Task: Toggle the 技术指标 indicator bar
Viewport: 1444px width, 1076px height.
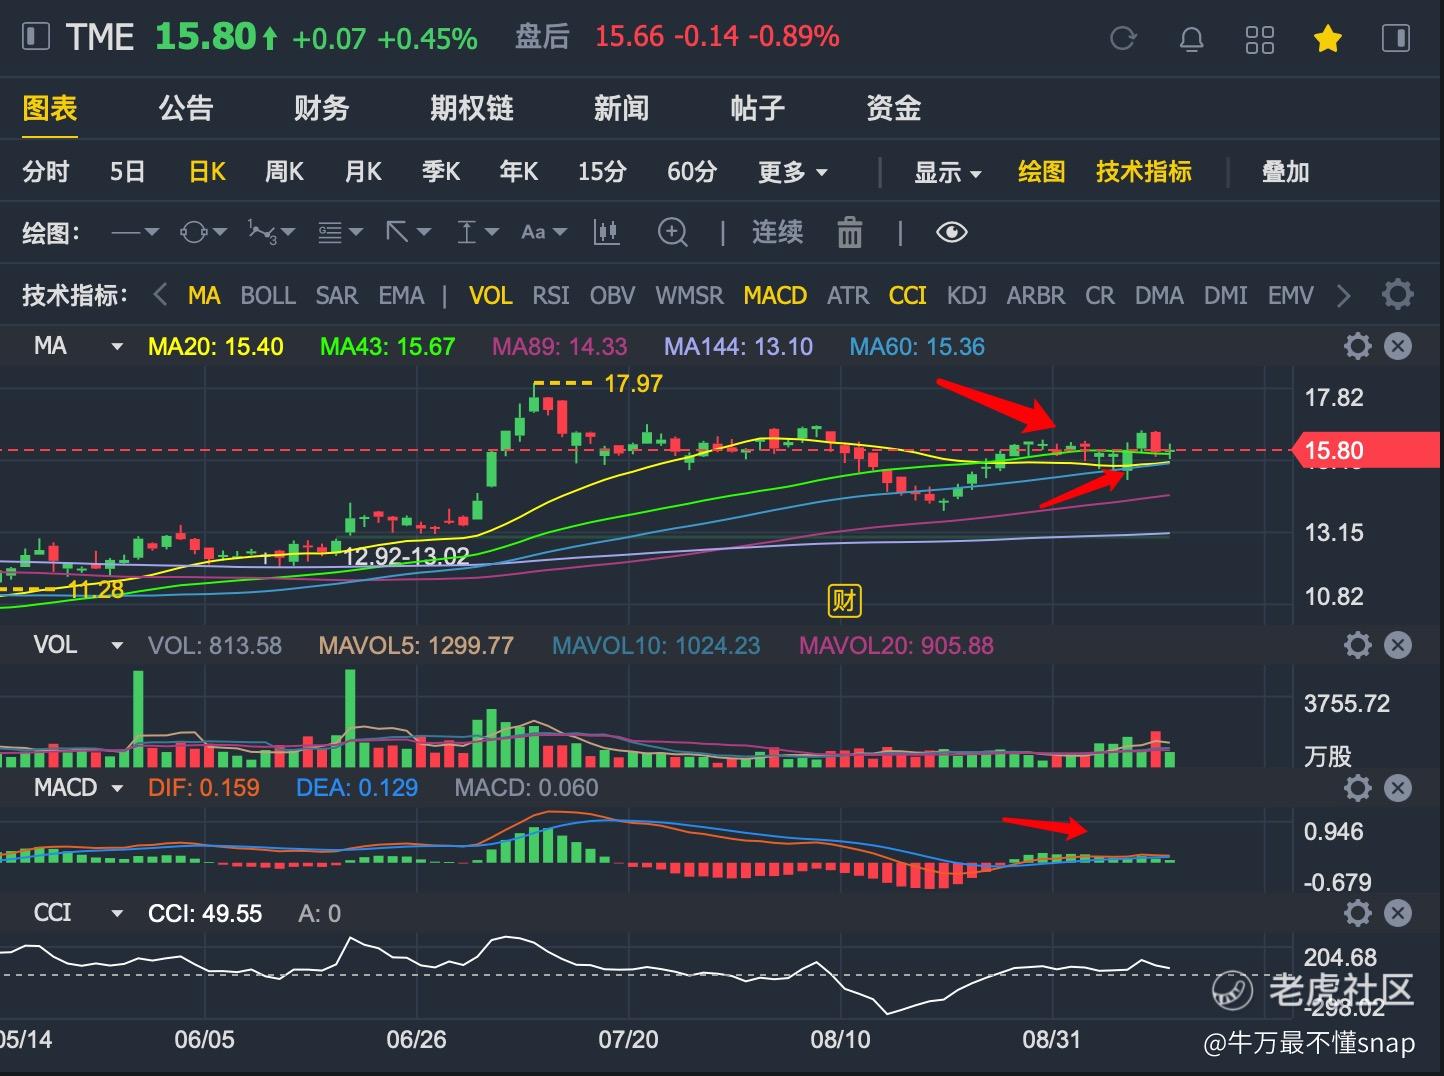Action: [x=1144, y=172]
